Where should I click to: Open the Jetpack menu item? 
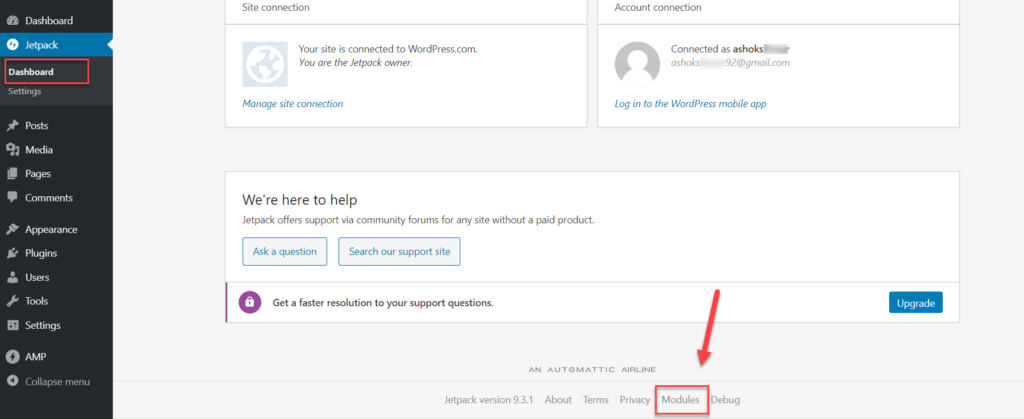tap(56, 45)
